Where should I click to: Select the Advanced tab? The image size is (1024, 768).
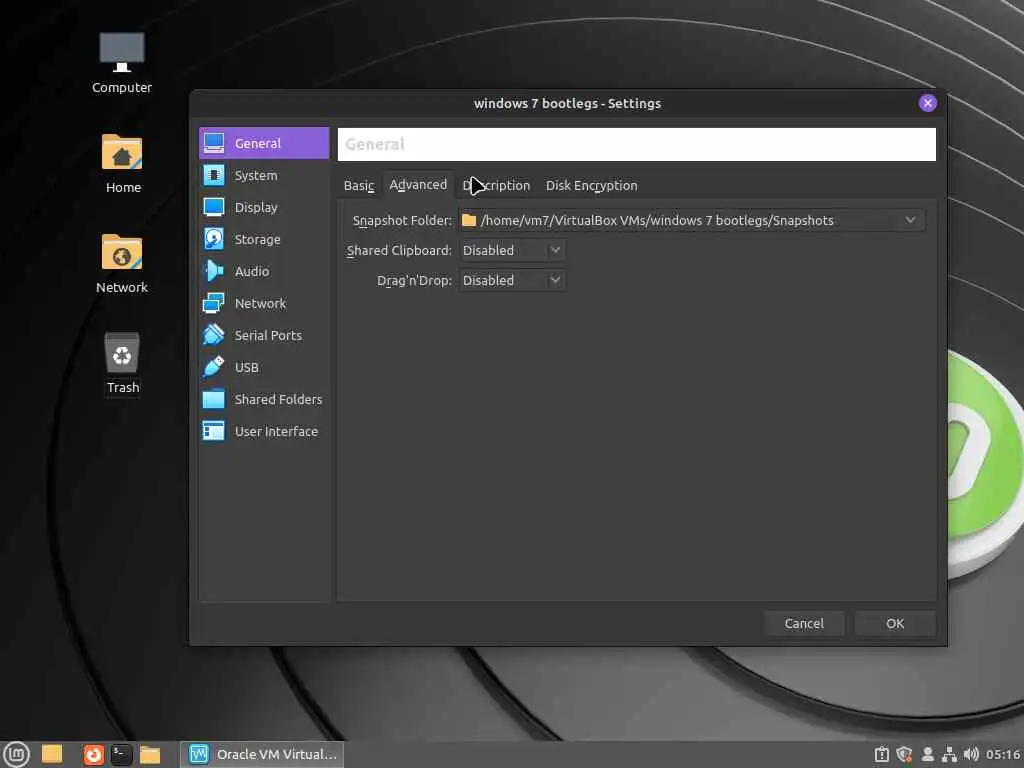[418, 185]
